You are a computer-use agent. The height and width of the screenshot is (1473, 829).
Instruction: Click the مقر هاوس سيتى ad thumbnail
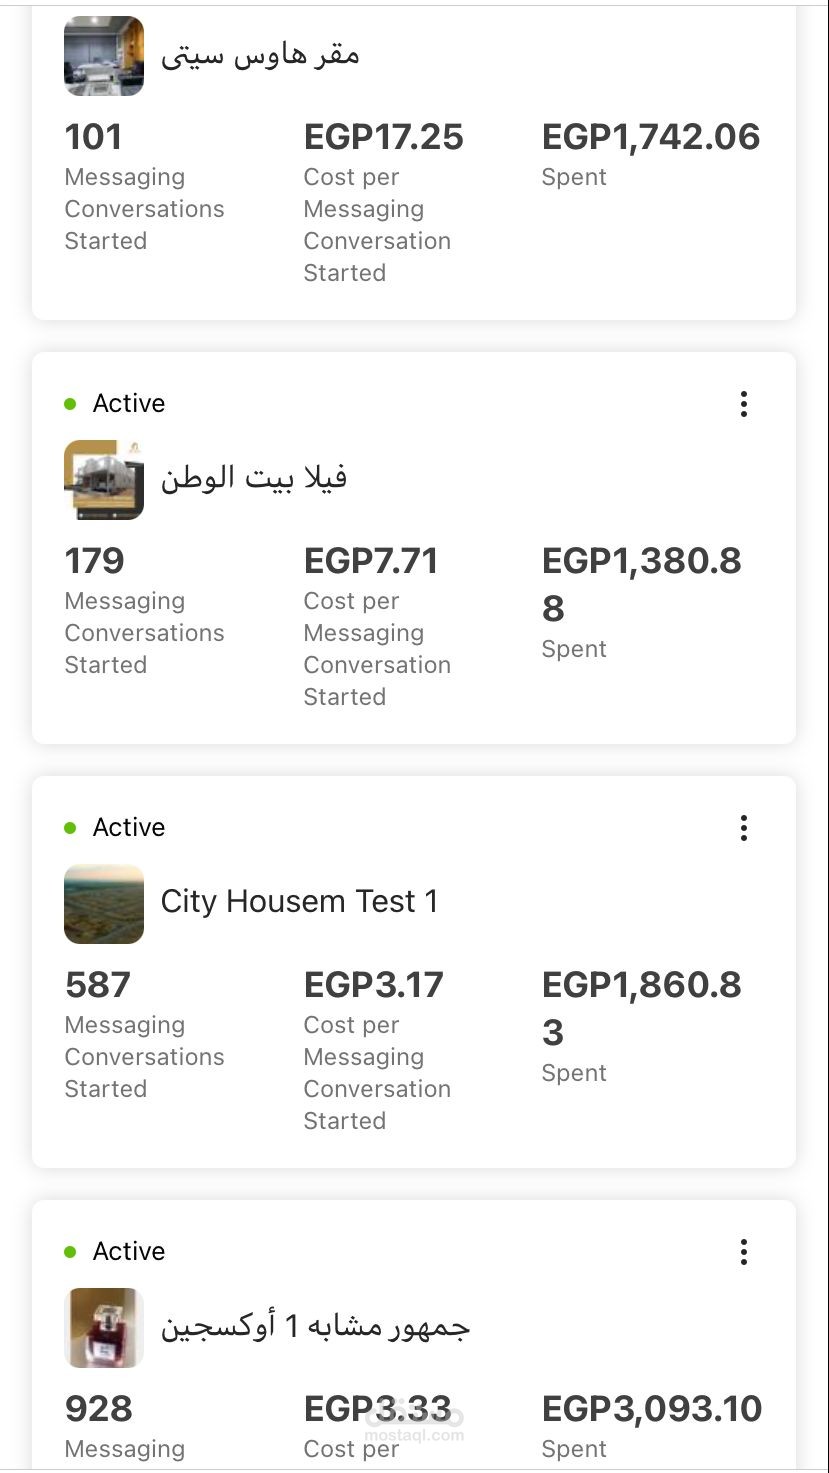click(104, 55)
